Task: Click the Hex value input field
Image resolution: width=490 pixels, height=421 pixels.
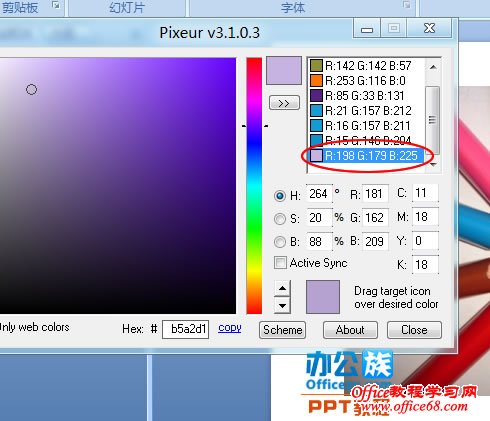Action: [x=185, y=329]
